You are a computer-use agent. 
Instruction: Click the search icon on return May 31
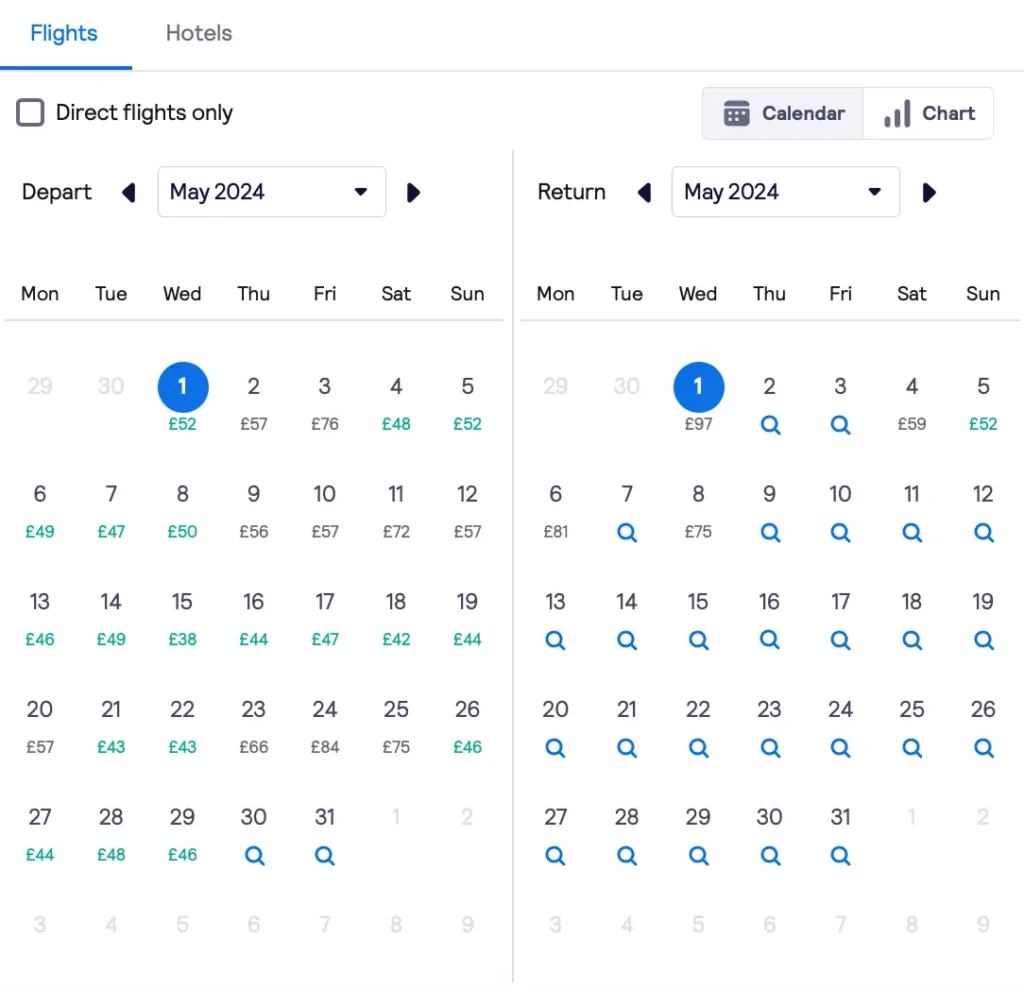coord(840,855)
